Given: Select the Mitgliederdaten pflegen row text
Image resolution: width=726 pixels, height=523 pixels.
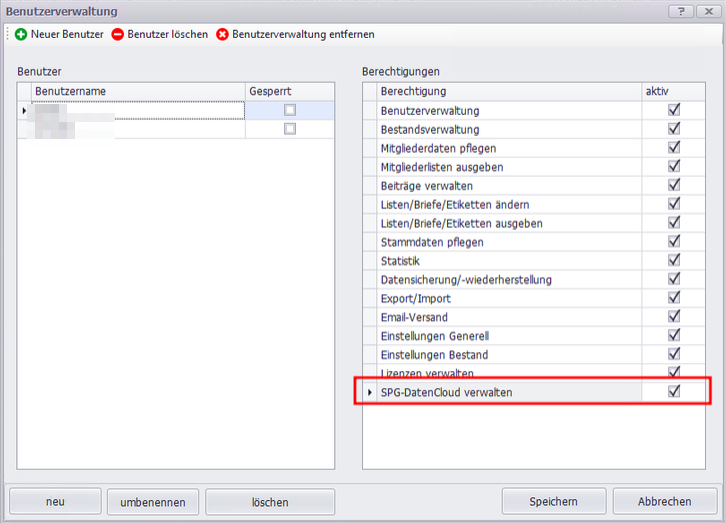Looking at the screenshot, I should tap(438, 149).
